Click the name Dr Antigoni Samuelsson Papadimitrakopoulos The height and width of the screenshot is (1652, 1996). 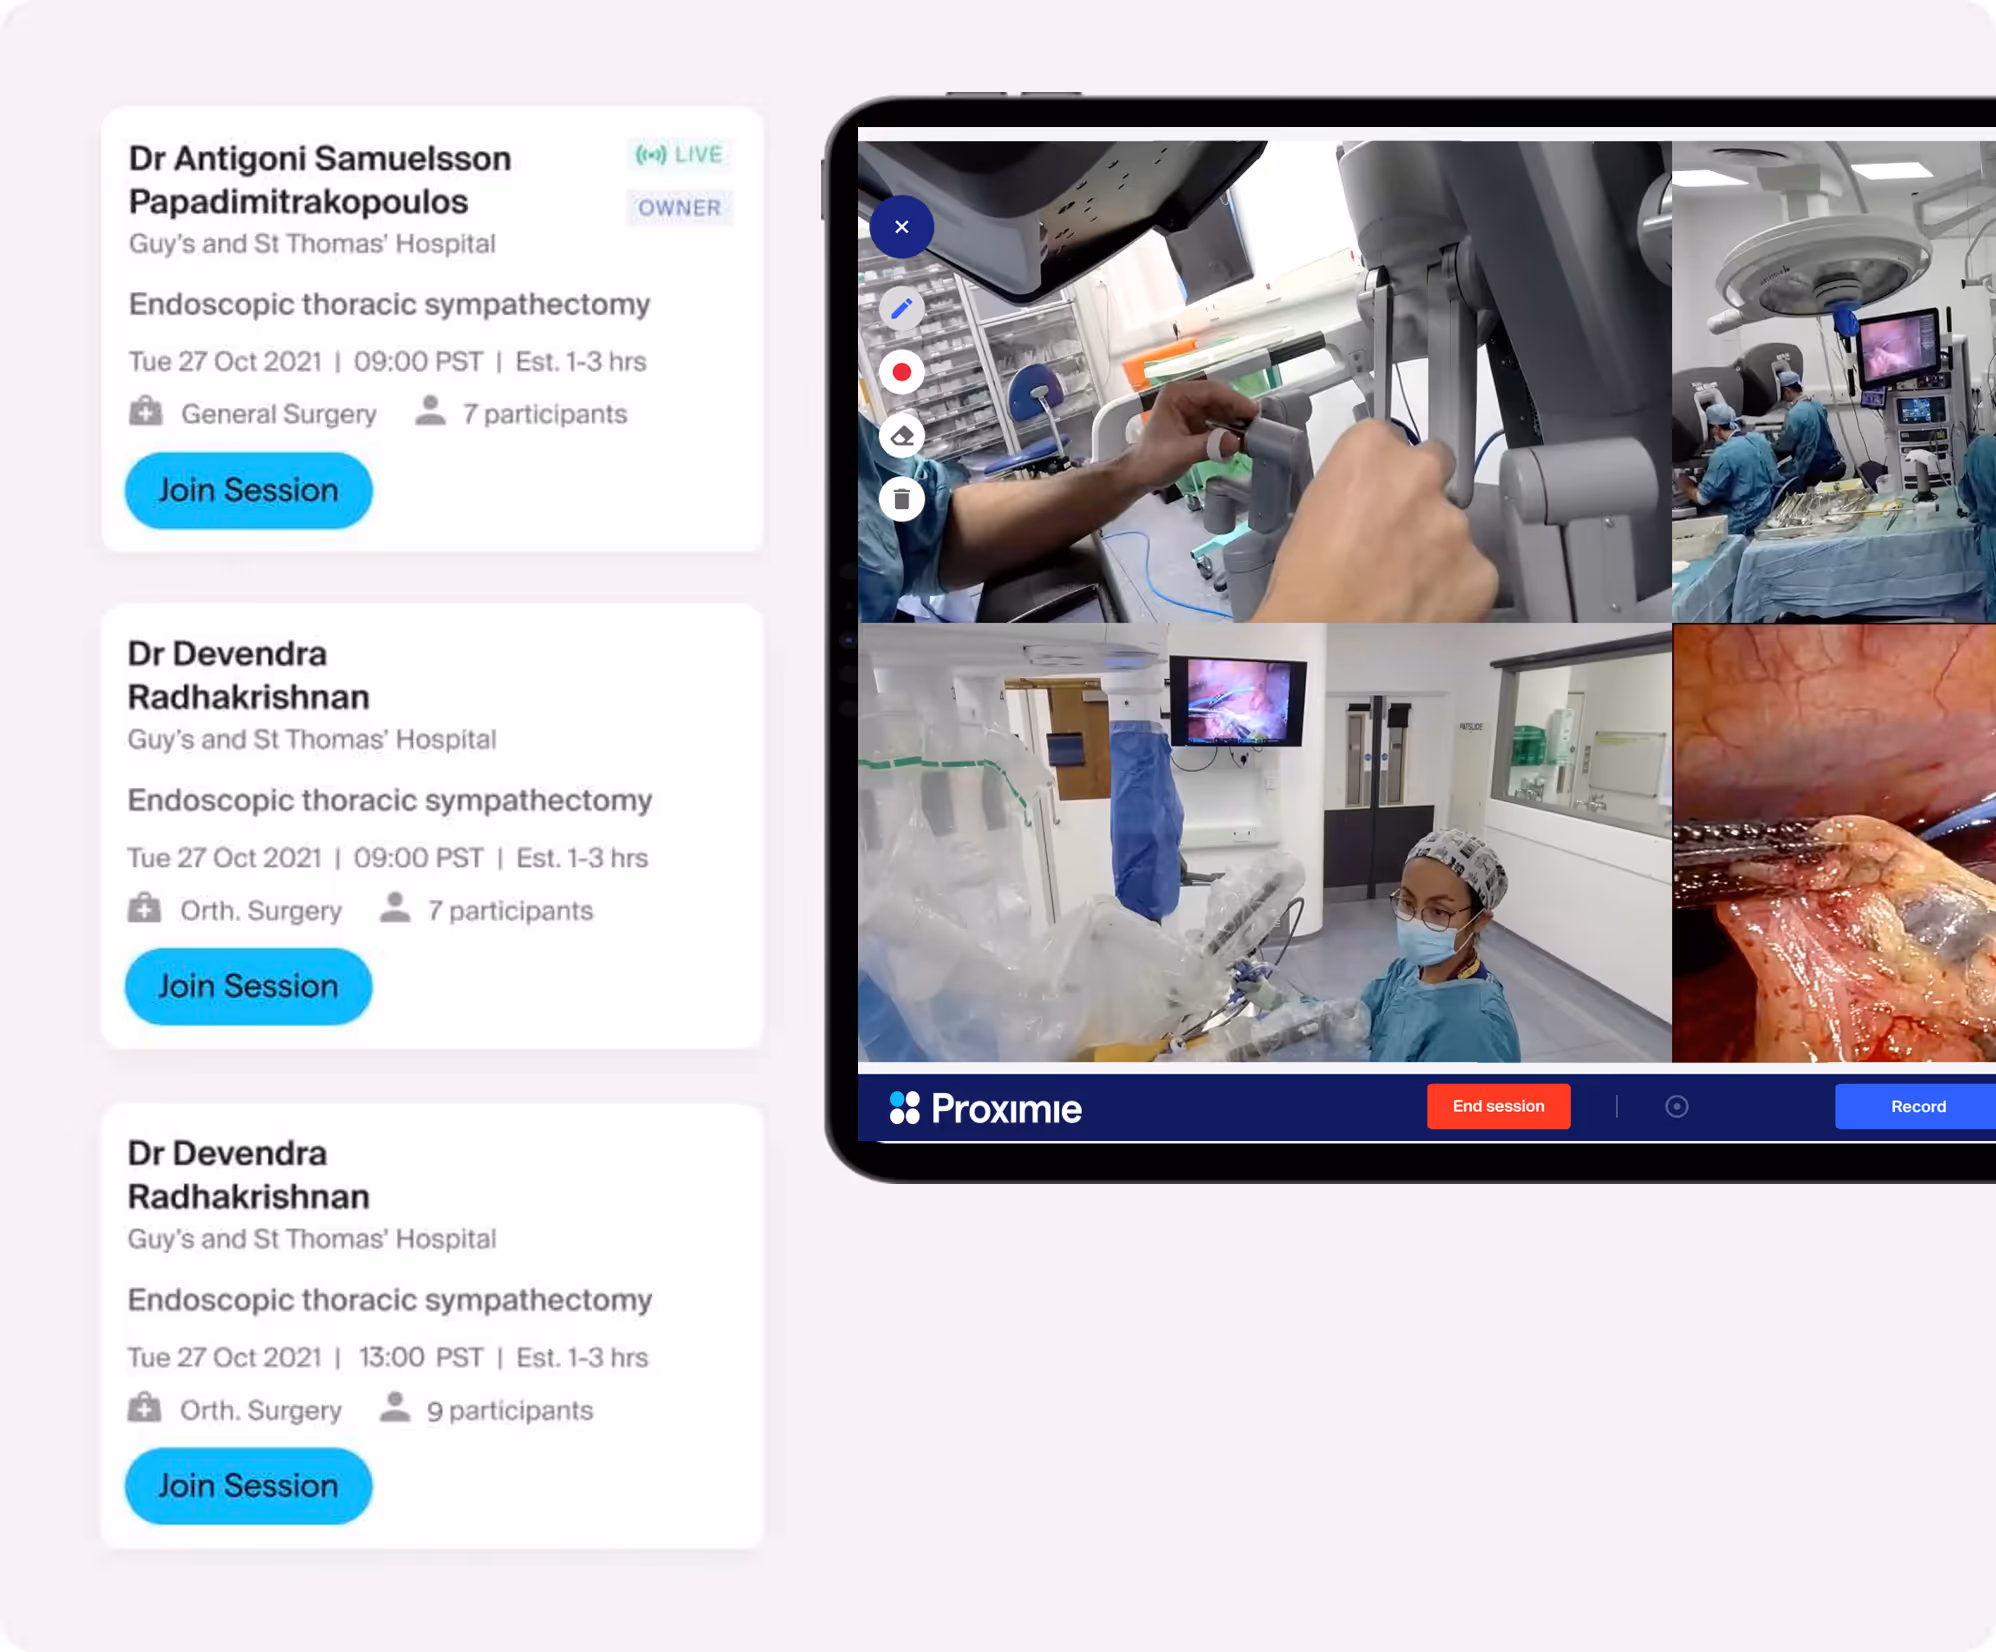tap(320, 180)
